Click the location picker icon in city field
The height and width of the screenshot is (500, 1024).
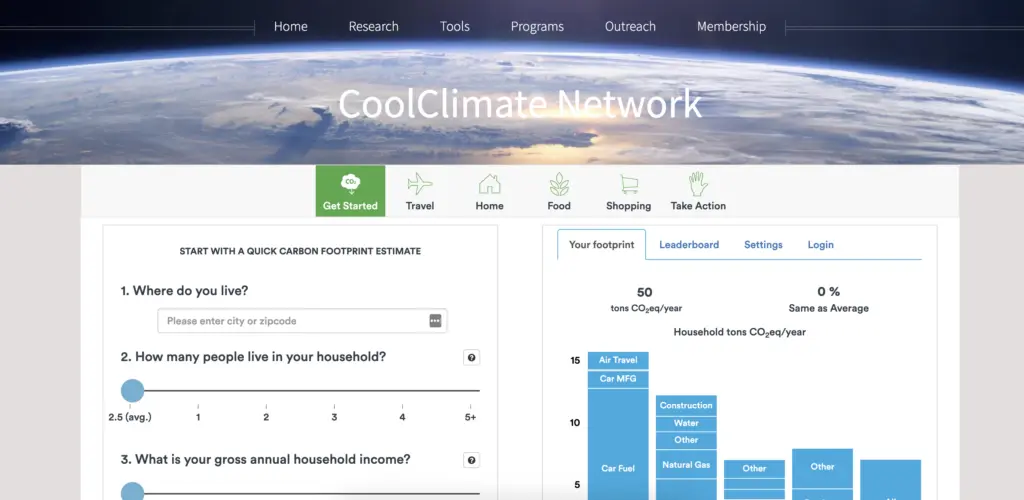pos(435,320)
